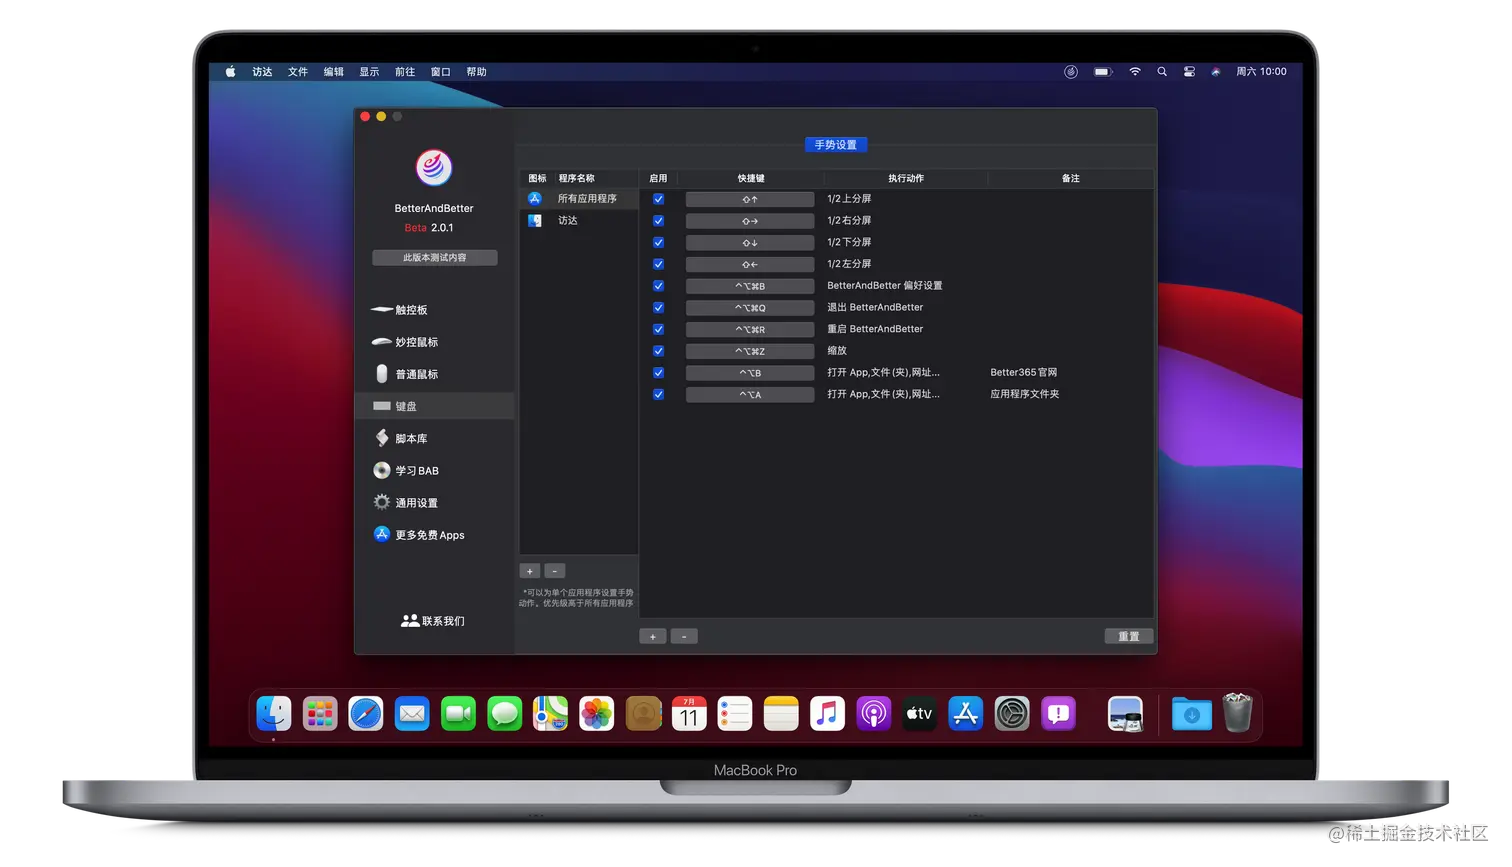Launch Safari from the Dock
The image size is (1512, 867).
pos(366,714)
